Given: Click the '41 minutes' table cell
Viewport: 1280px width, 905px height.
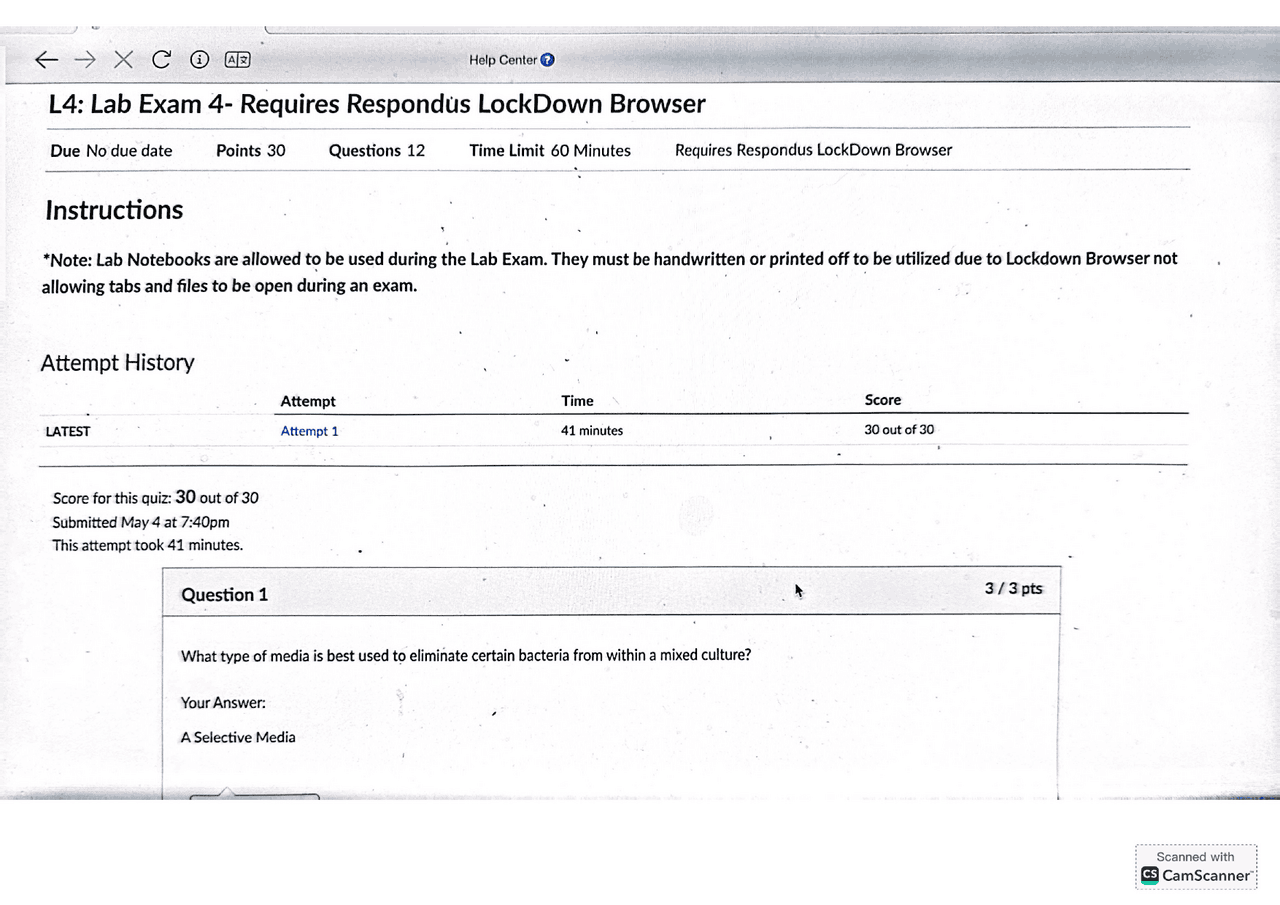Looking at the screenshot, I should pyautogui.click(x=592, y=431).
